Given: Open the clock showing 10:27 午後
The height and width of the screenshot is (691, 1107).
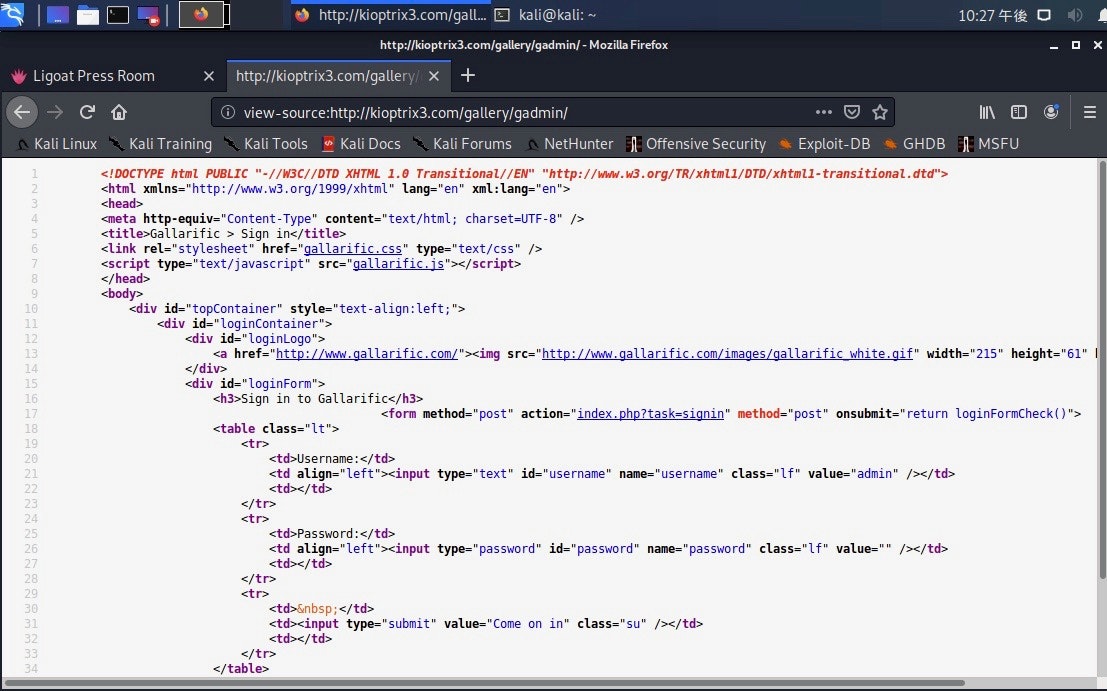Looking at the screenshot, I should [992, 16].
